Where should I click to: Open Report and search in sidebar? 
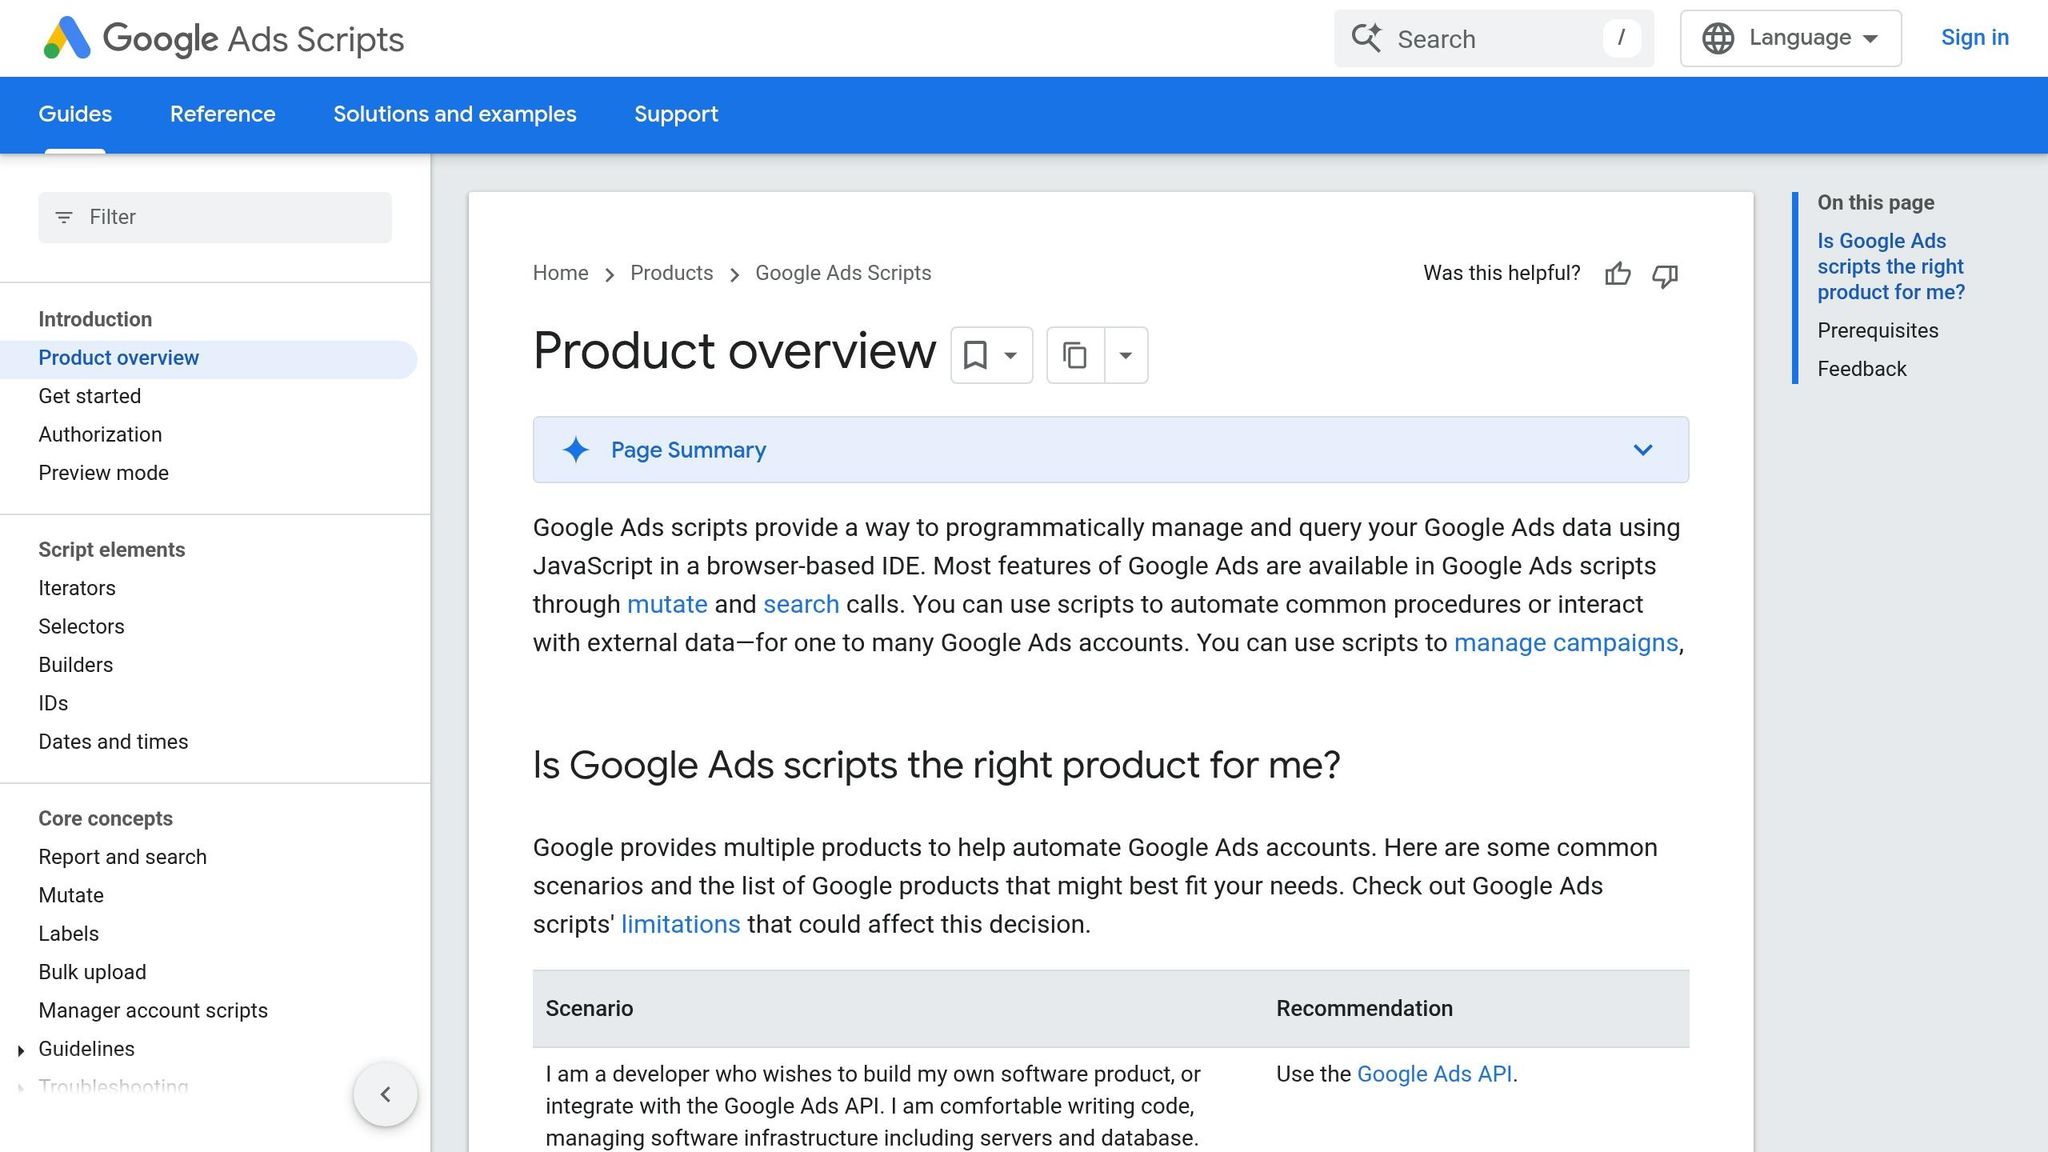[x=122, y=857]
